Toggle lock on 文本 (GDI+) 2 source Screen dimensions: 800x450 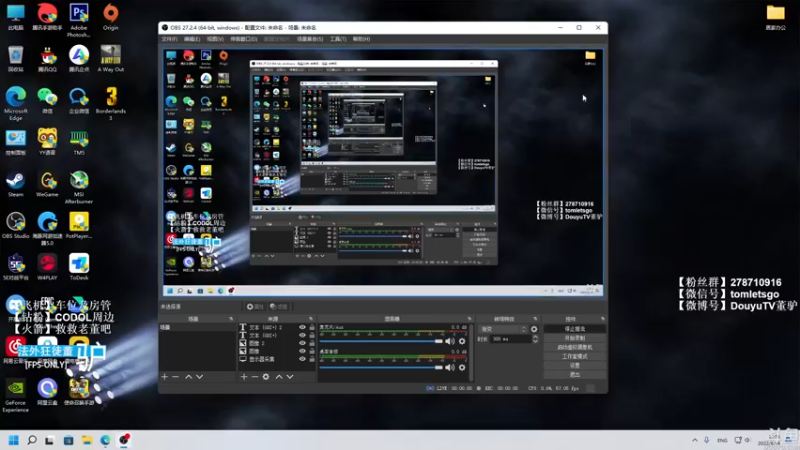click(312, 328)
